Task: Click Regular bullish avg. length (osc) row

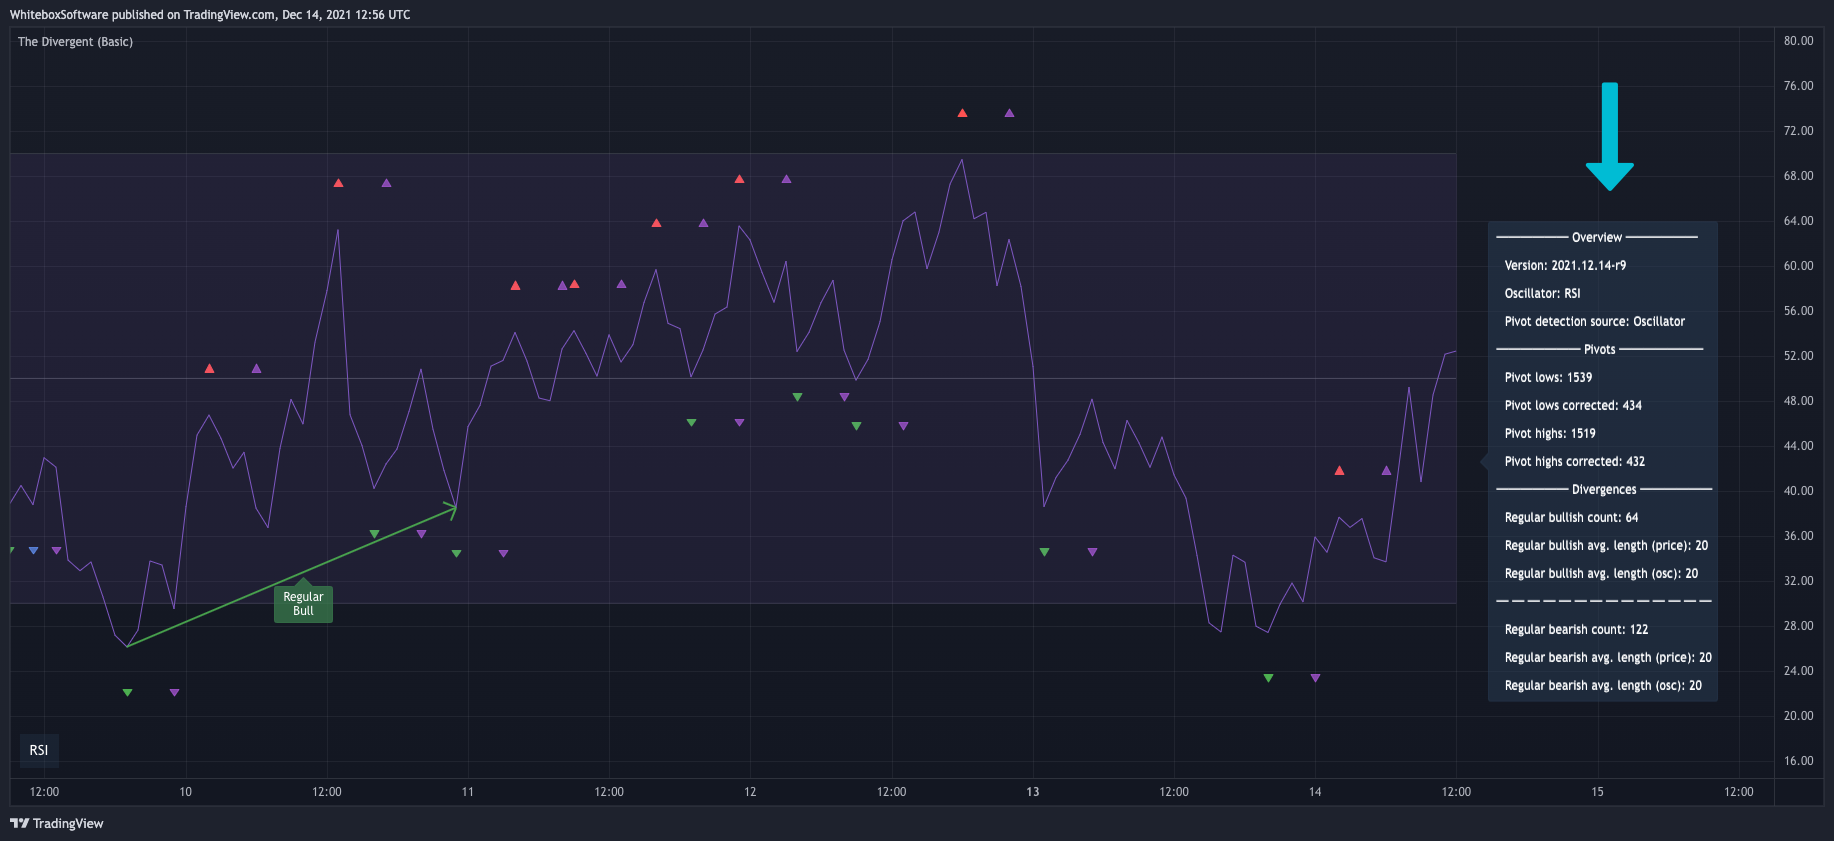Action: coord(1601,574)
